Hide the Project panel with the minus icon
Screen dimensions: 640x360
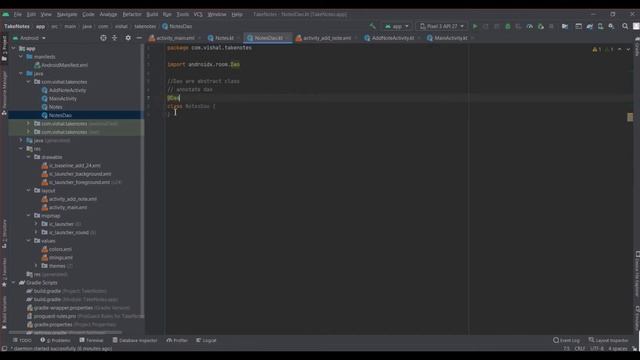click(139, 38)
